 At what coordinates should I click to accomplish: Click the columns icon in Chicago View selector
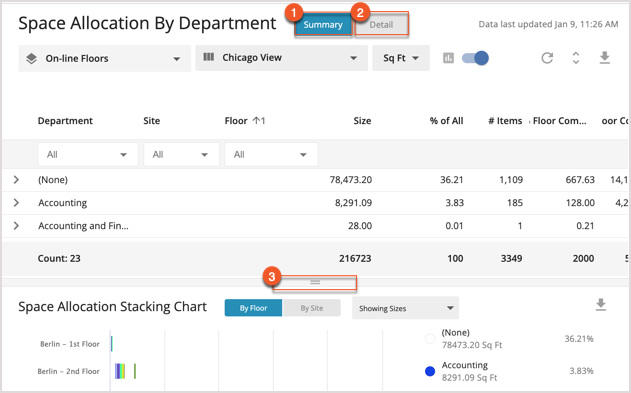coord(208,57)
